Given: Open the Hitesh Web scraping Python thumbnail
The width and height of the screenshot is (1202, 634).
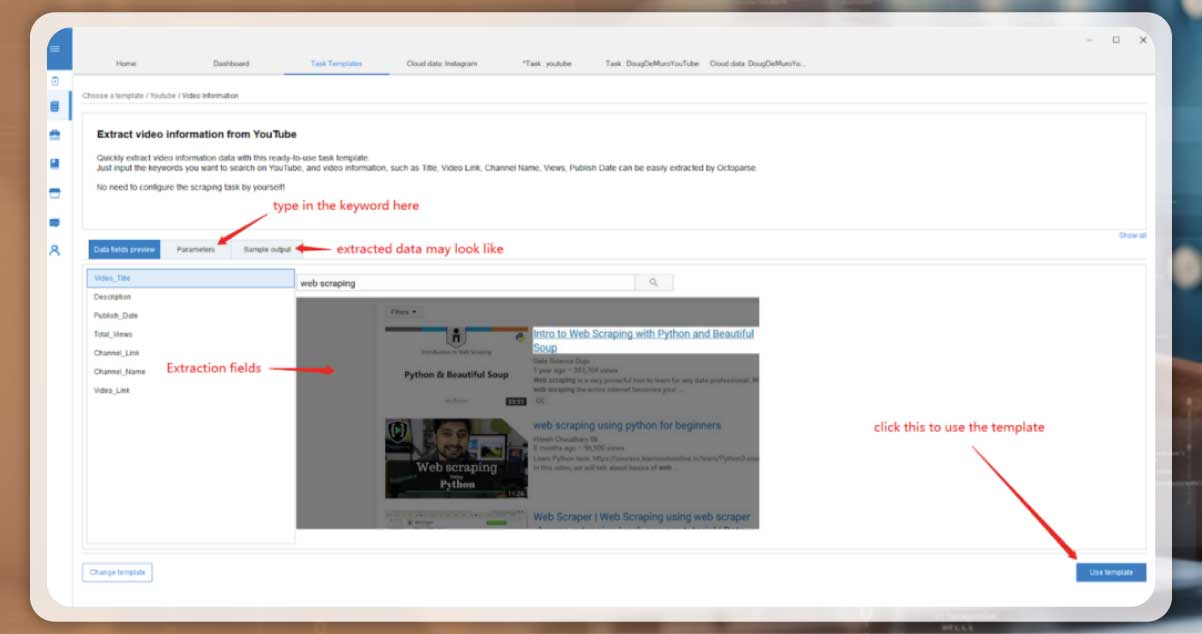Looking at the screenshot, I should pos(456,458).
